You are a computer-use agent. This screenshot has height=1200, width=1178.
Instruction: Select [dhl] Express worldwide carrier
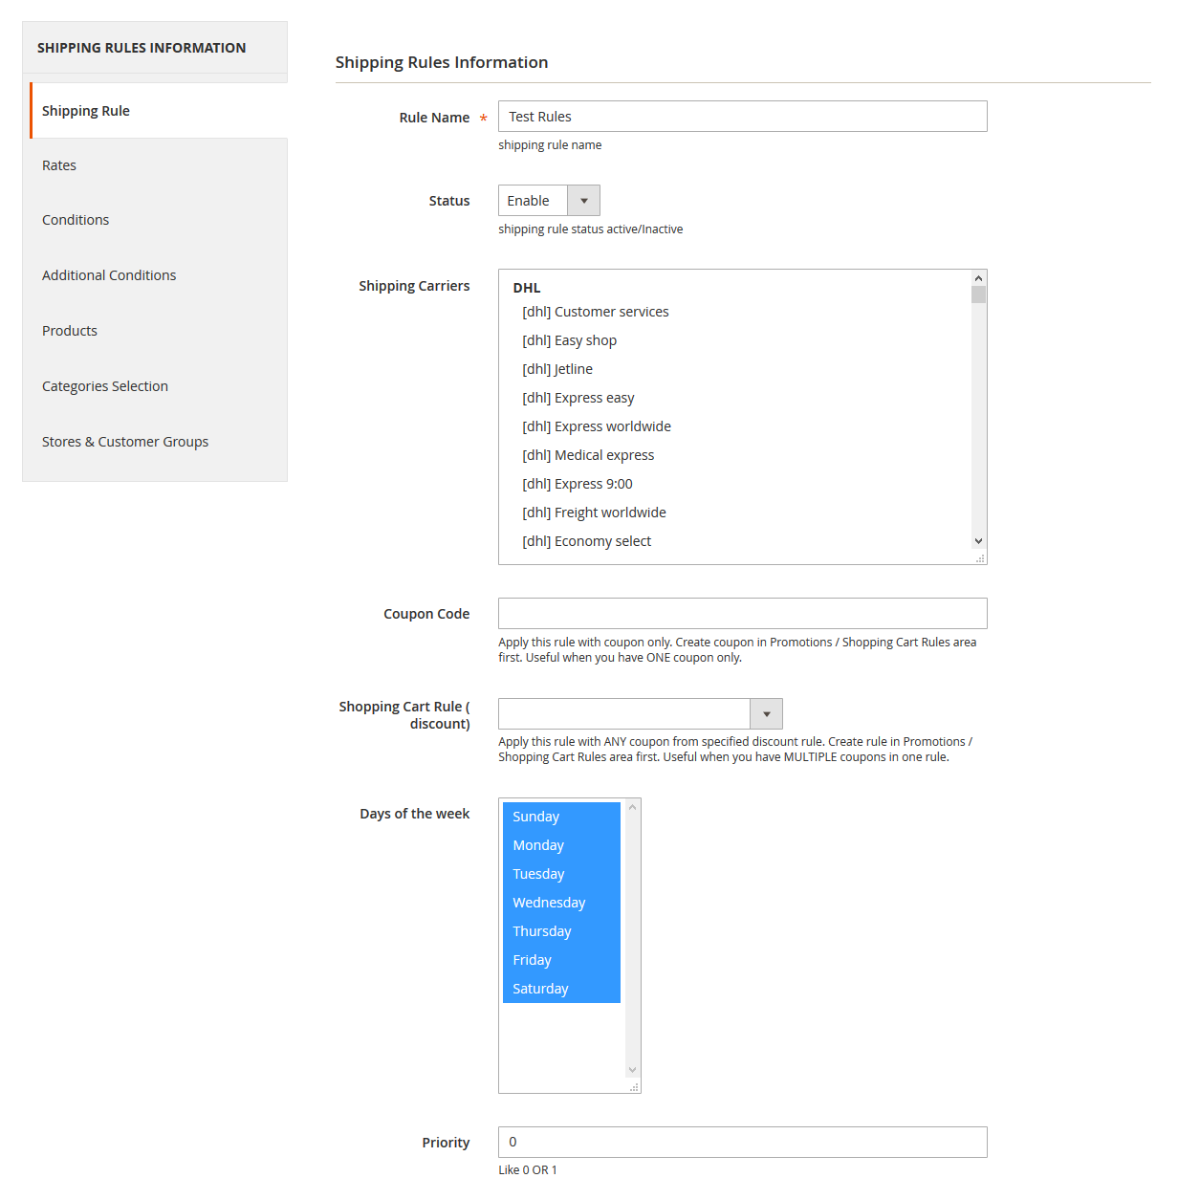click(x=596, y=427)
